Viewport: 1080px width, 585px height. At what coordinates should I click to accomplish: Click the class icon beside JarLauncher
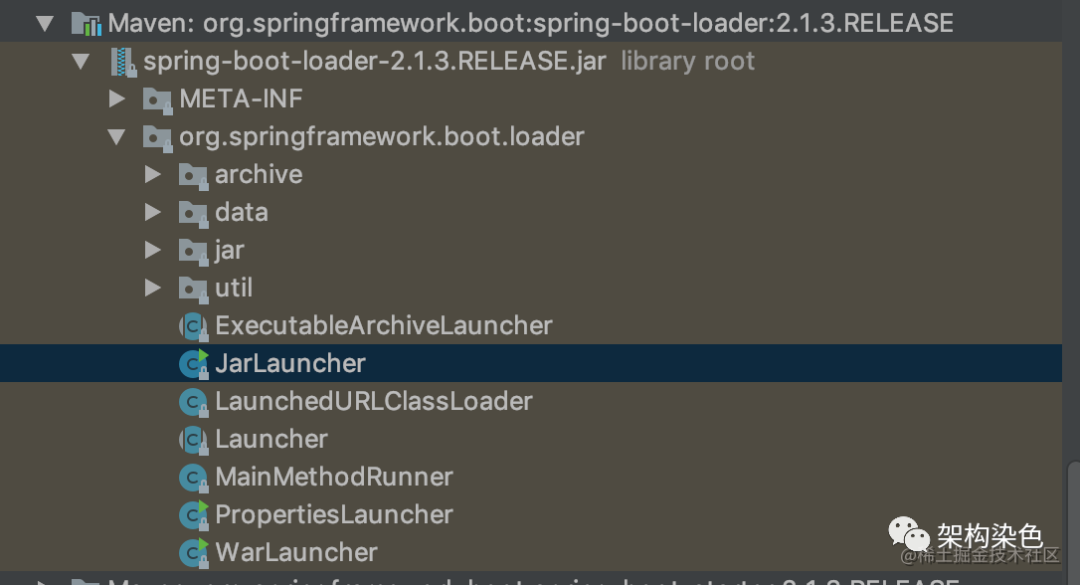[x=192, y=363]
